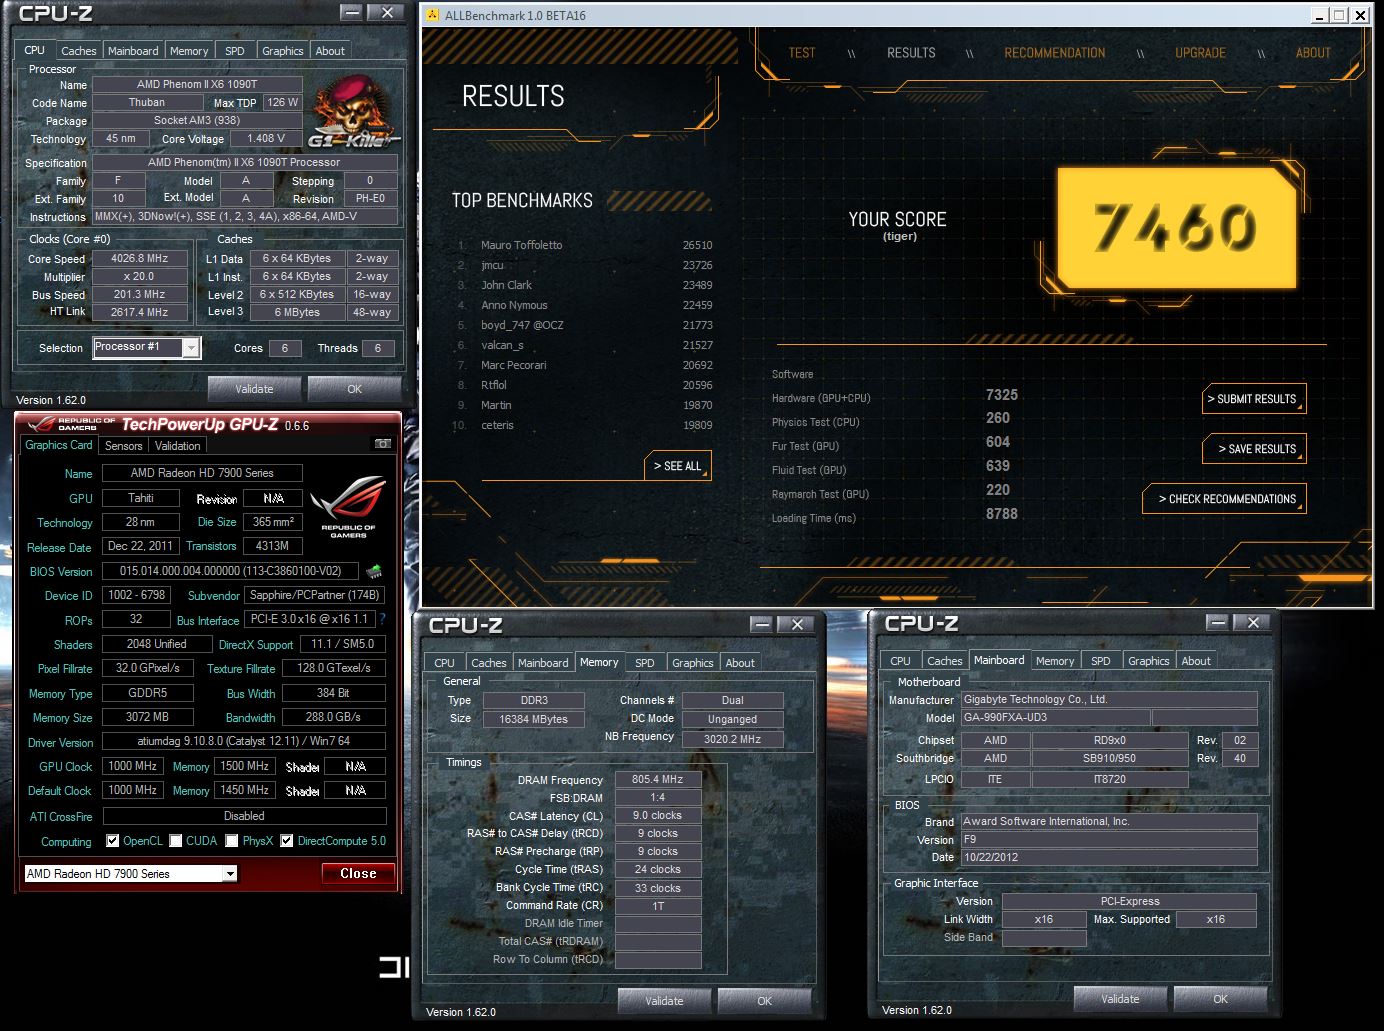Click the CHECK RECOMMENDATIONS button
This screenshot has width=1384, height=1031.
pyautogui.click(x=1224, y=499)
